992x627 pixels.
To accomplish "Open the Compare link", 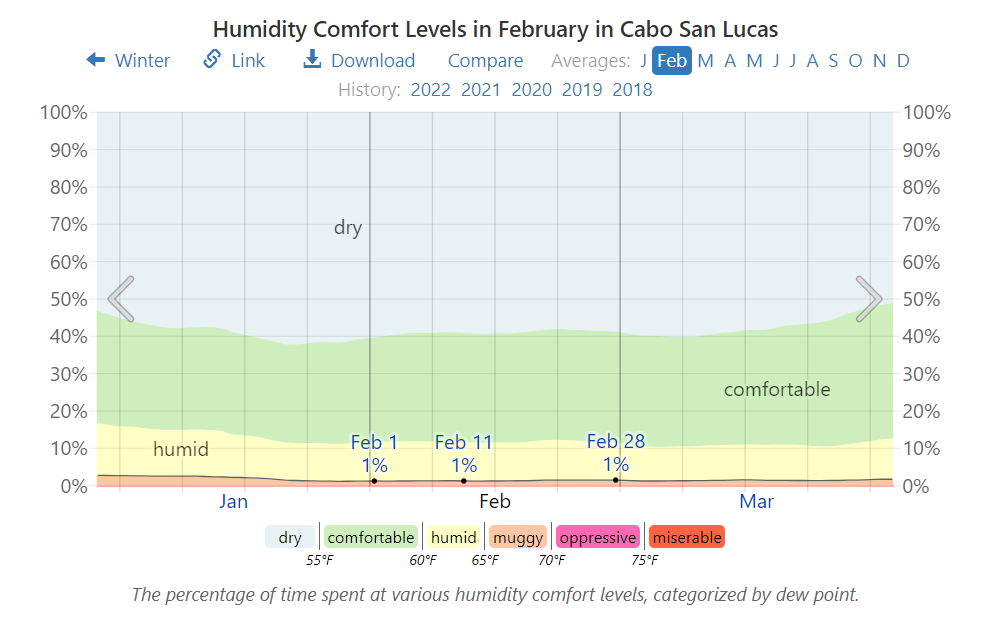I will [x=485, y=61].
